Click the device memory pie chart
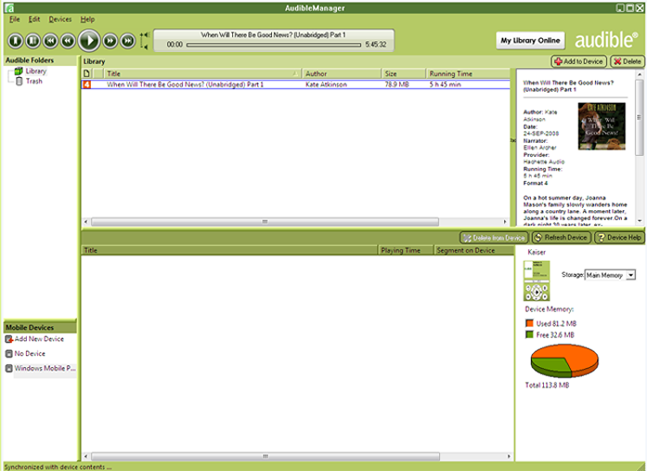Viewport: 647px width, 471px height. point(564,360)
